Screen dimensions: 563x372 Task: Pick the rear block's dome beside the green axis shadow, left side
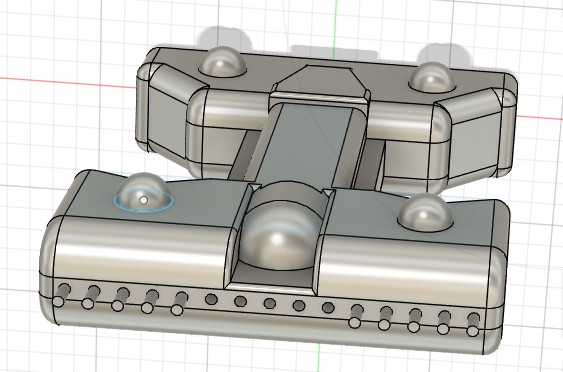point(223,61)
